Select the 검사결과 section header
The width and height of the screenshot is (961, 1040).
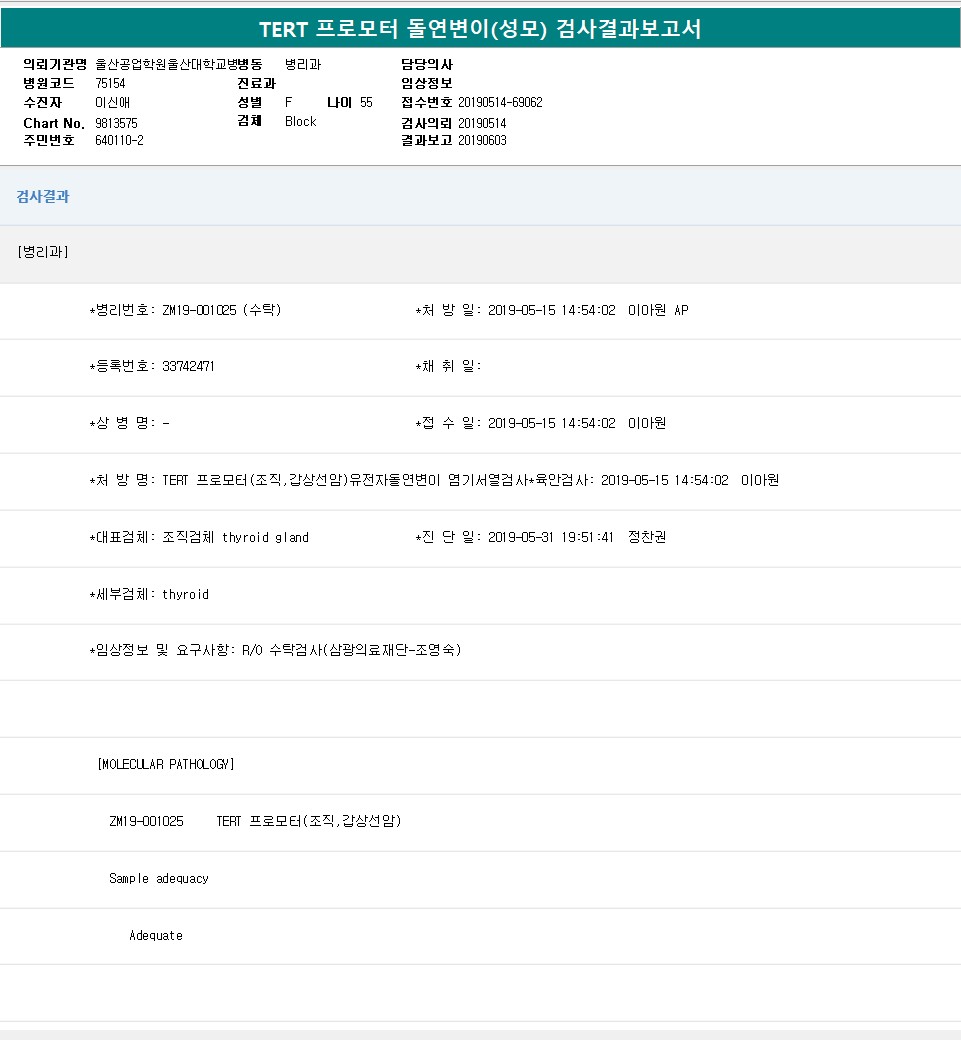pyautogui.click(x=43, y=197)
